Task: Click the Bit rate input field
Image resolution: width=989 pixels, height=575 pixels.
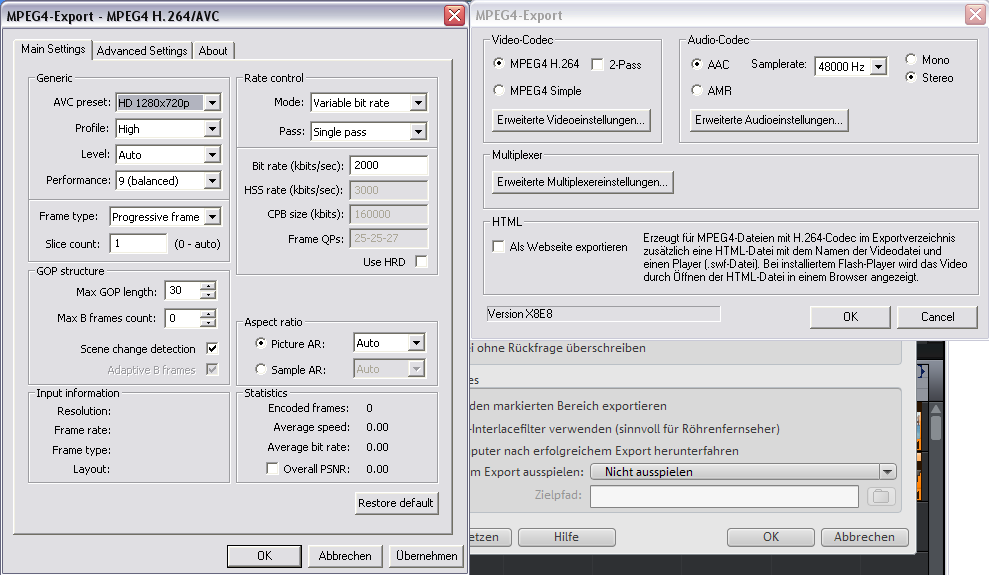Action: pyautogui.click(x=388, y=165)
